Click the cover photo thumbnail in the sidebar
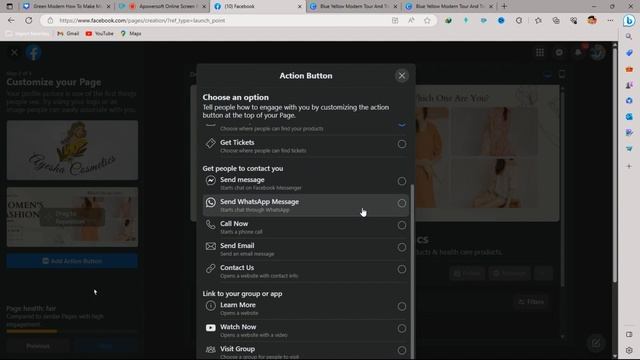Screen dimensions: 640x360 (x=72, y=217)
